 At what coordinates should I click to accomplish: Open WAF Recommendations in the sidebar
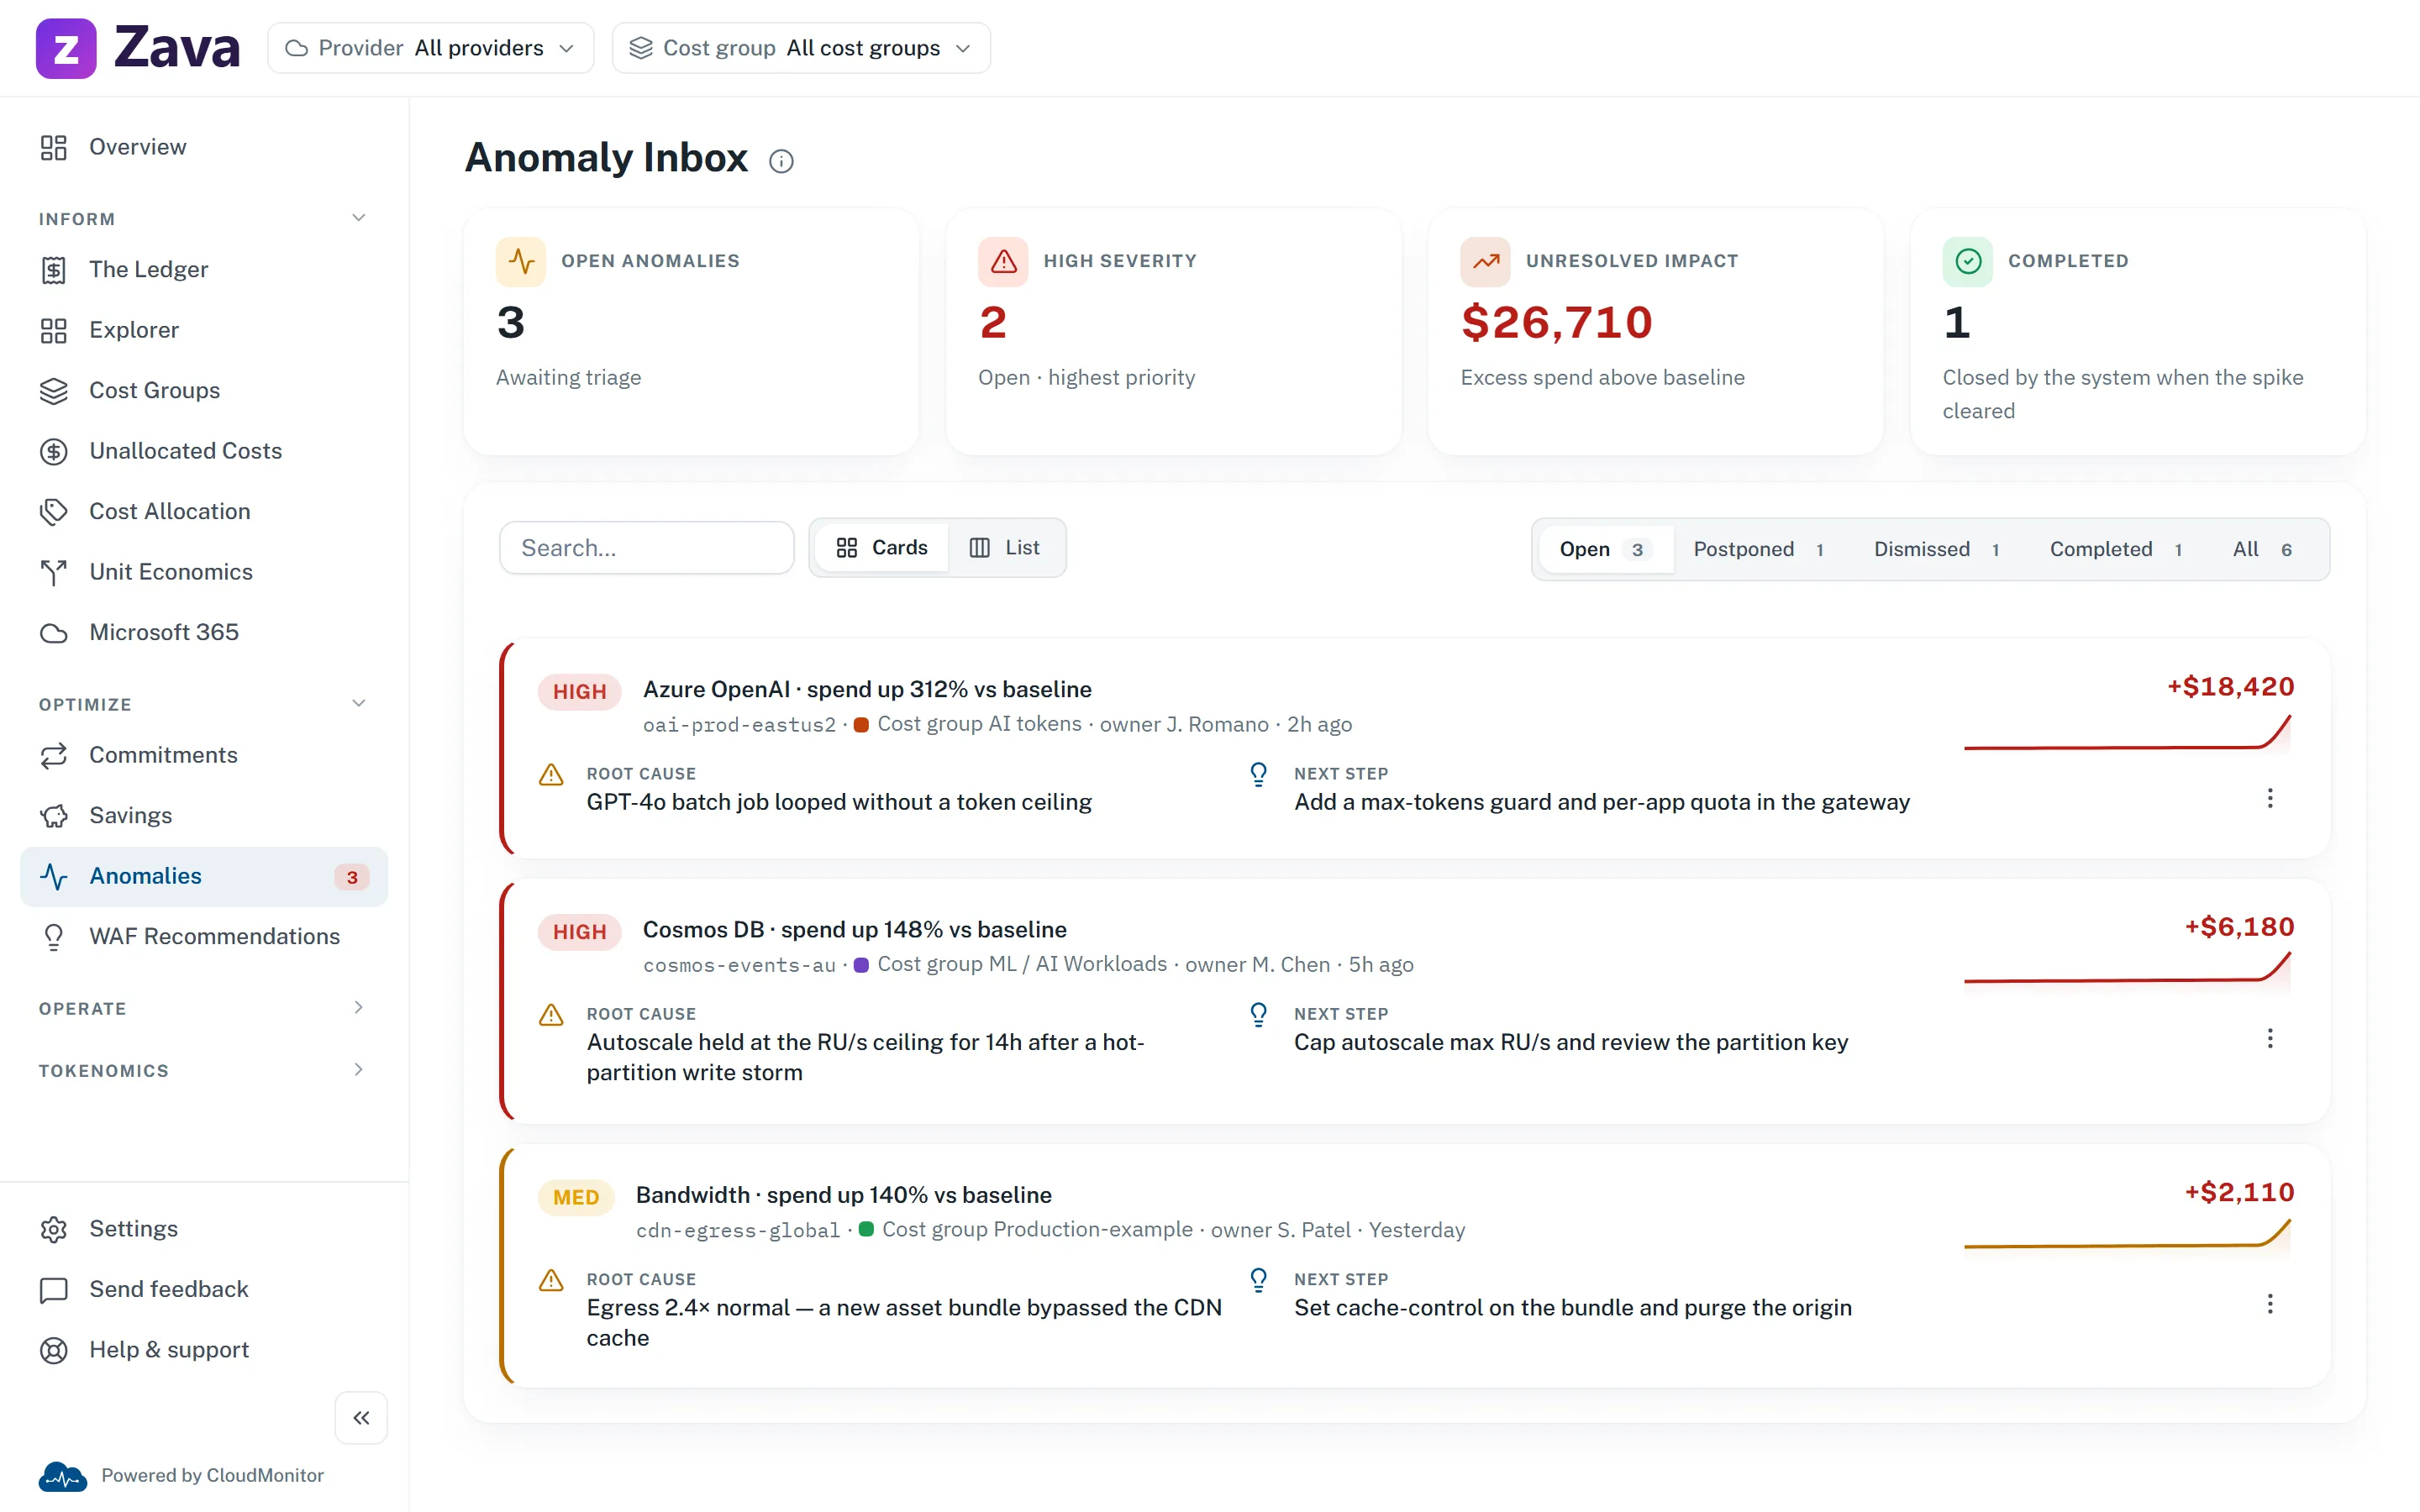(x=204, y=936)
